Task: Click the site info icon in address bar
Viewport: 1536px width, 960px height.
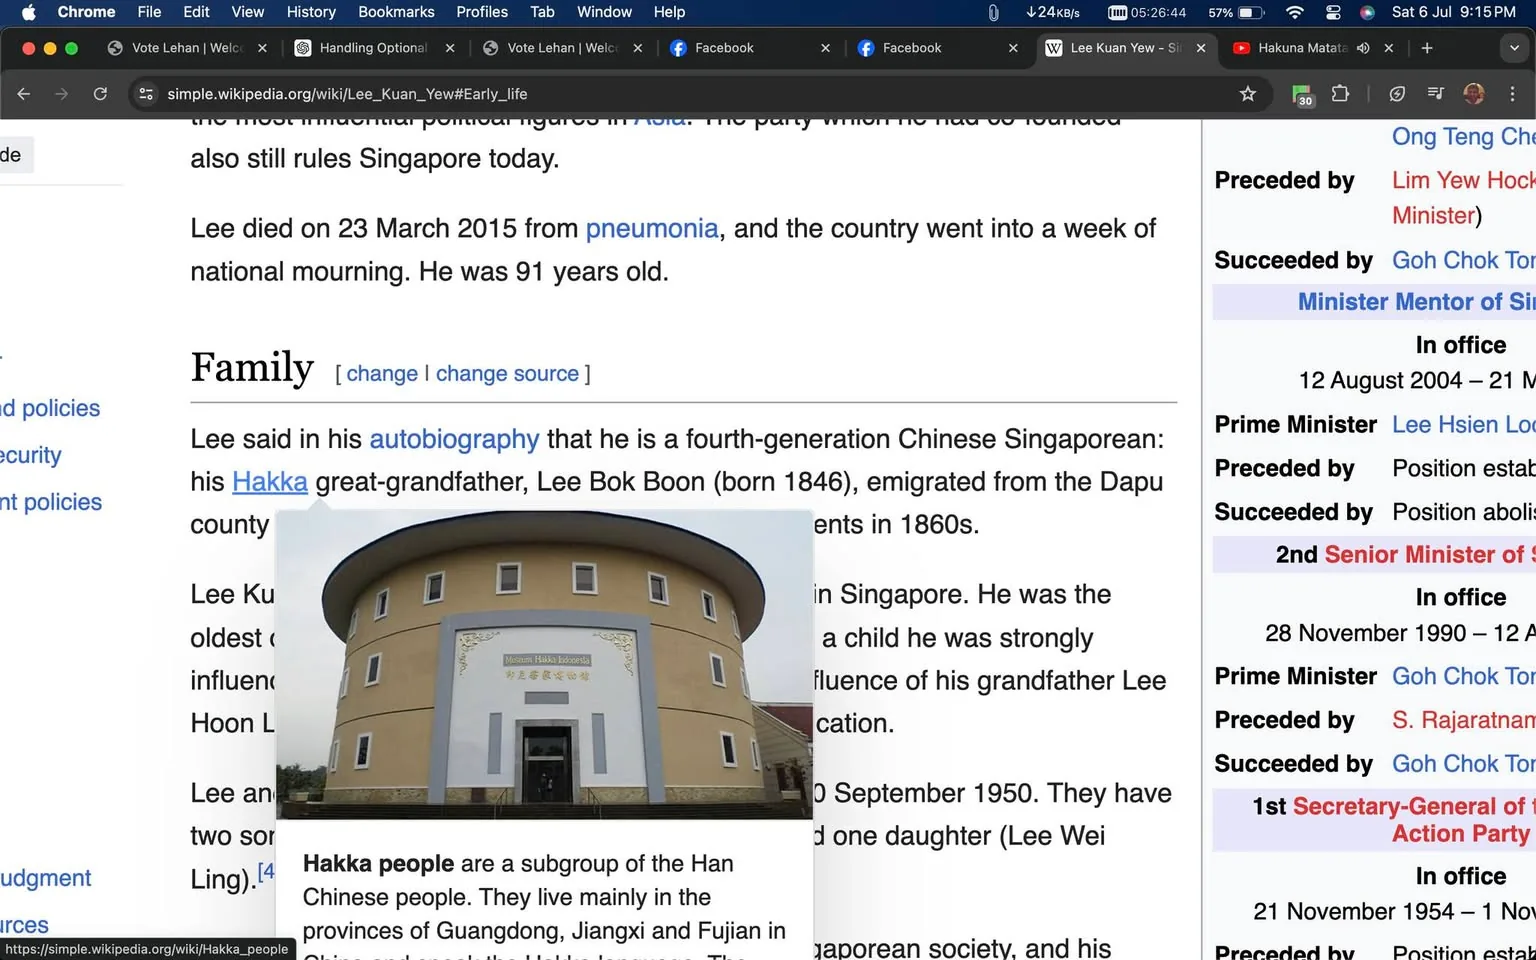Action: coord(146,93)
